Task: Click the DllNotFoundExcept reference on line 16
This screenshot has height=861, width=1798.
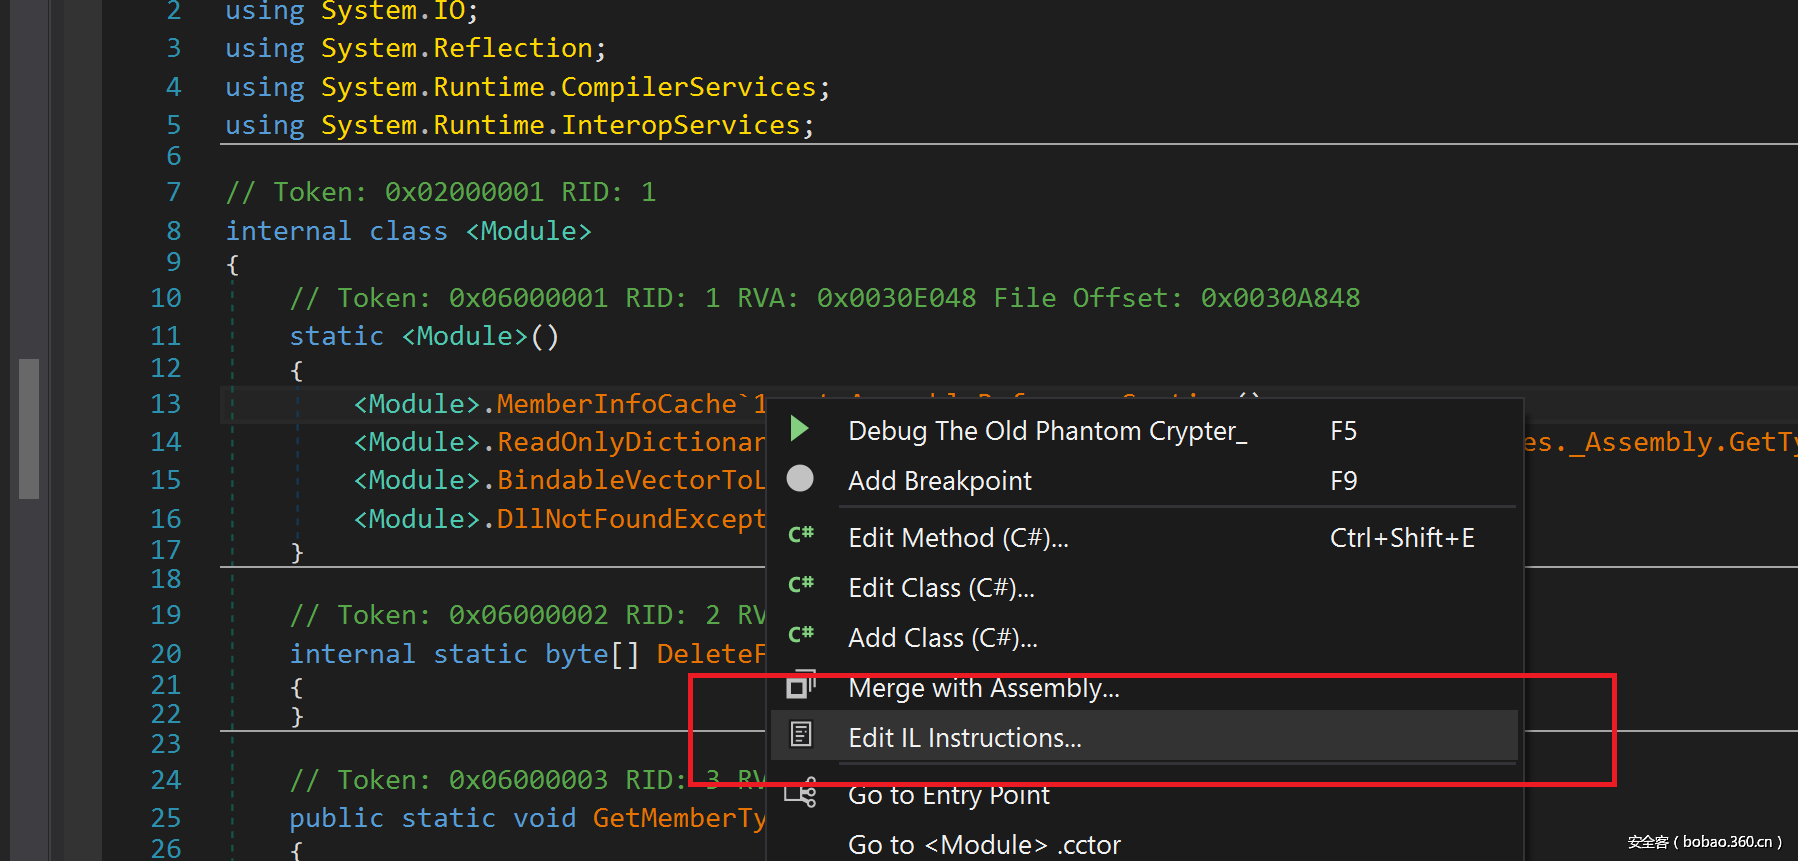Action: [x=630, y=519]
